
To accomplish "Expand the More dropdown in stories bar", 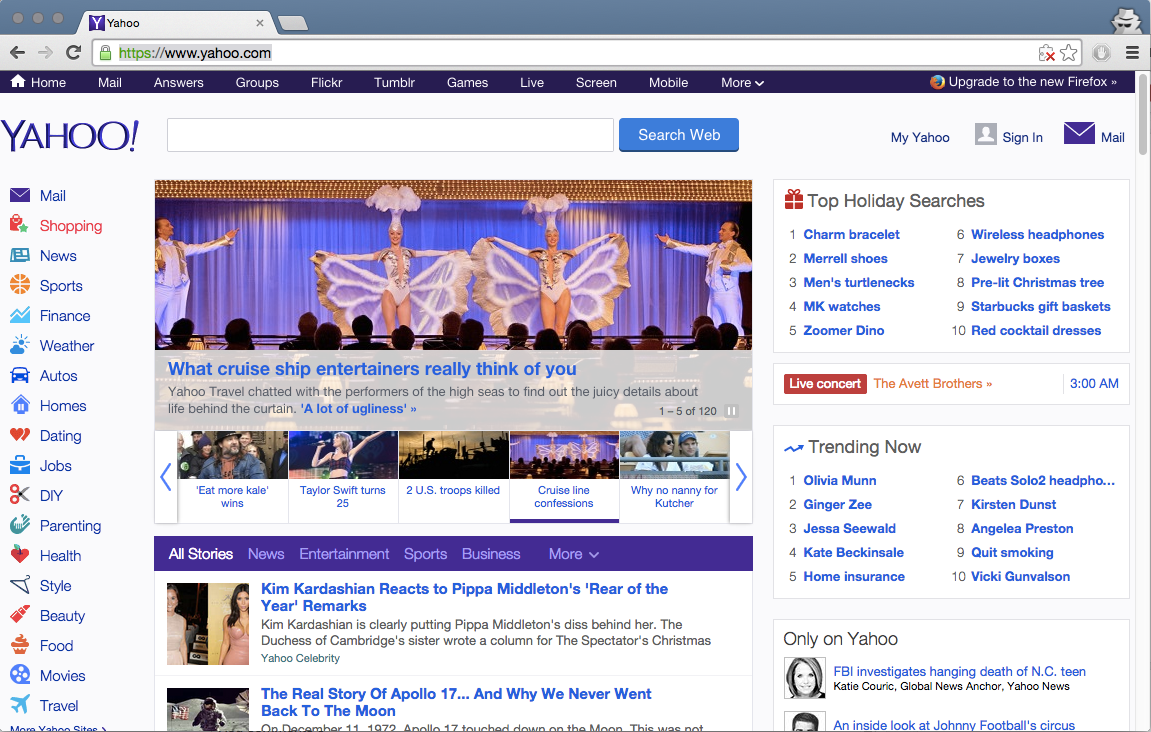I will [x=573, y=554].
